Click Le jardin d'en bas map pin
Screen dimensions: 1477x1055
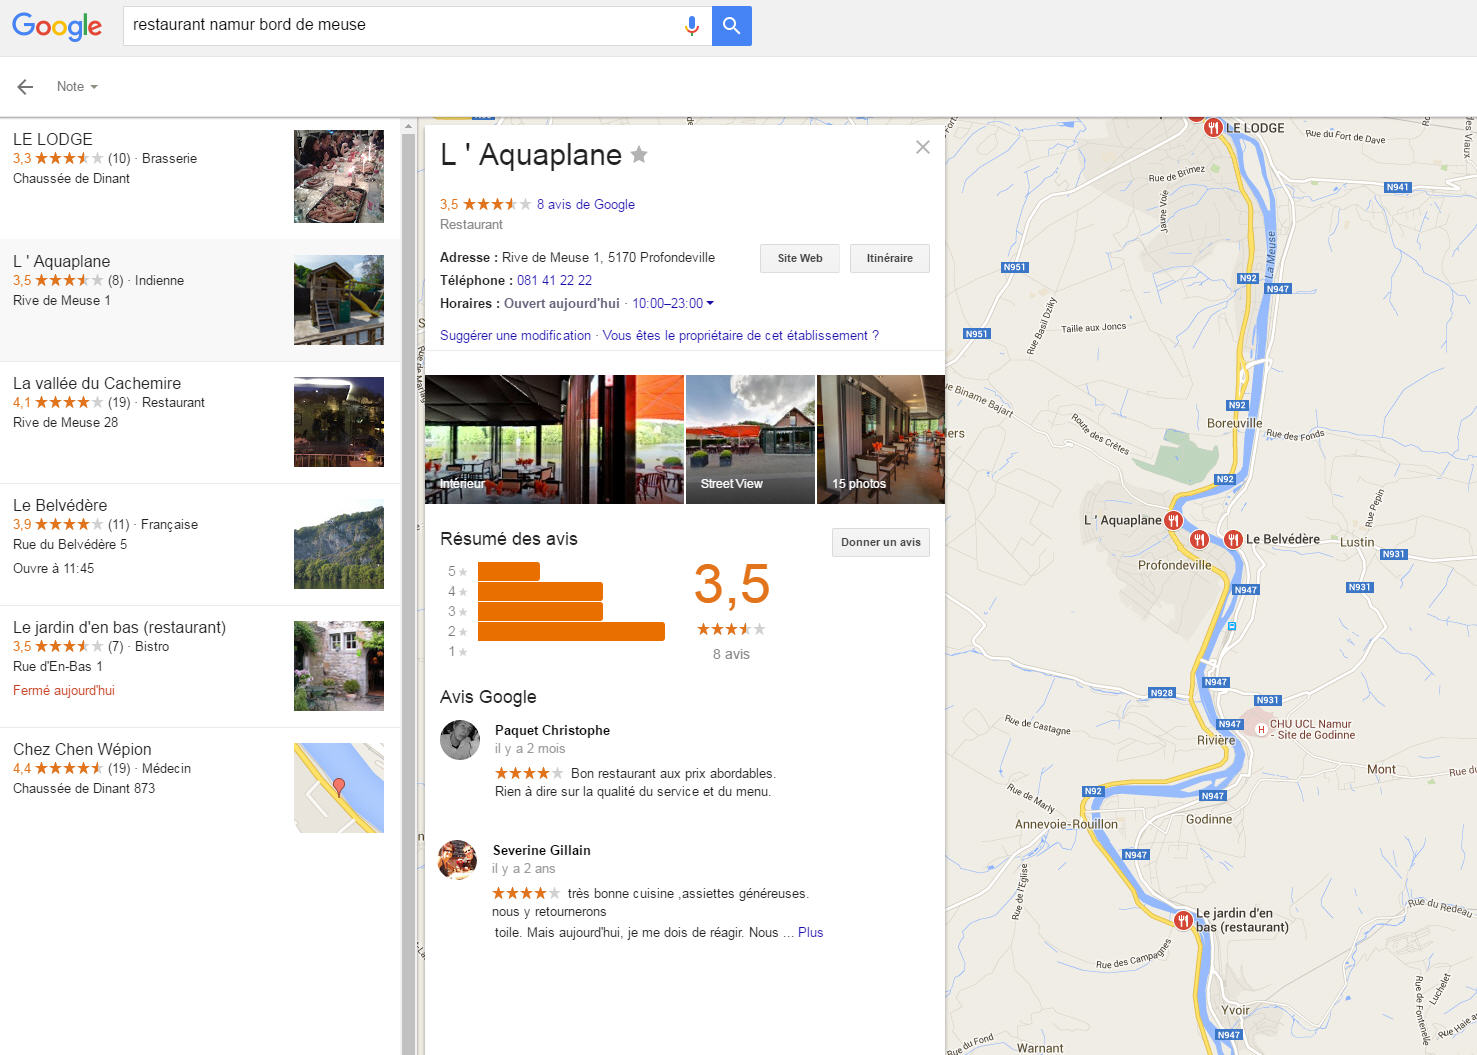click(x=1183, y=920)
